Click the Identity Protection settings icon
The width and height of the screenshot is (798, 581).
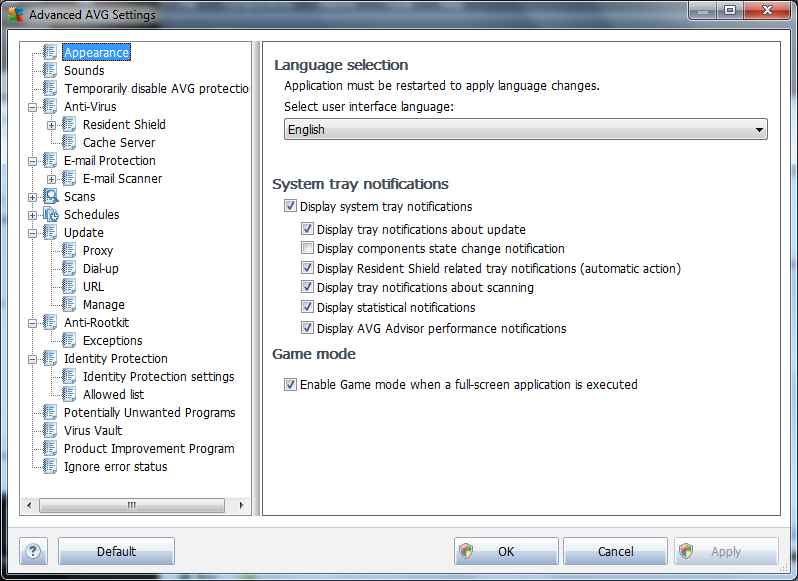(69, 376)
